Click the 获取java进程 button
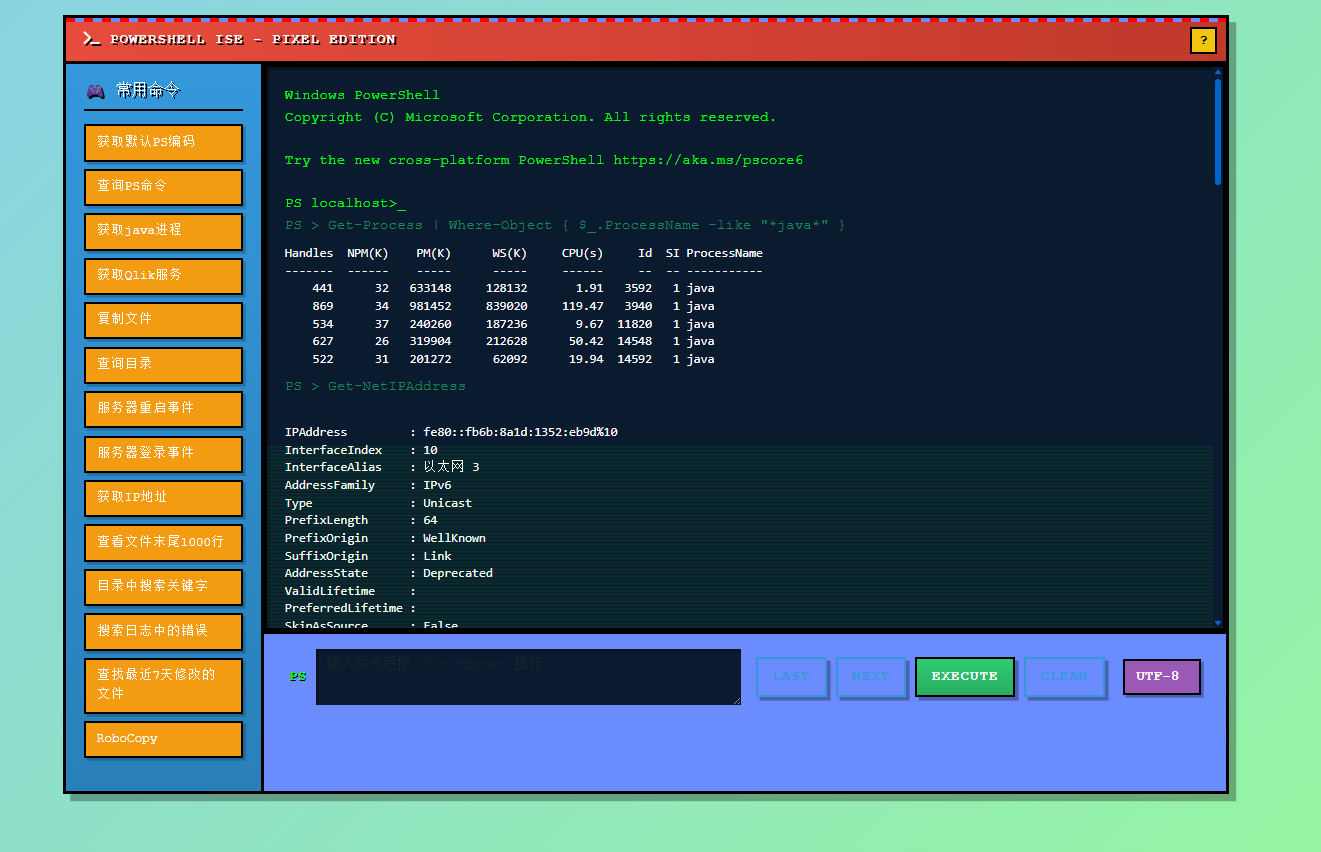 click(163, 230)
